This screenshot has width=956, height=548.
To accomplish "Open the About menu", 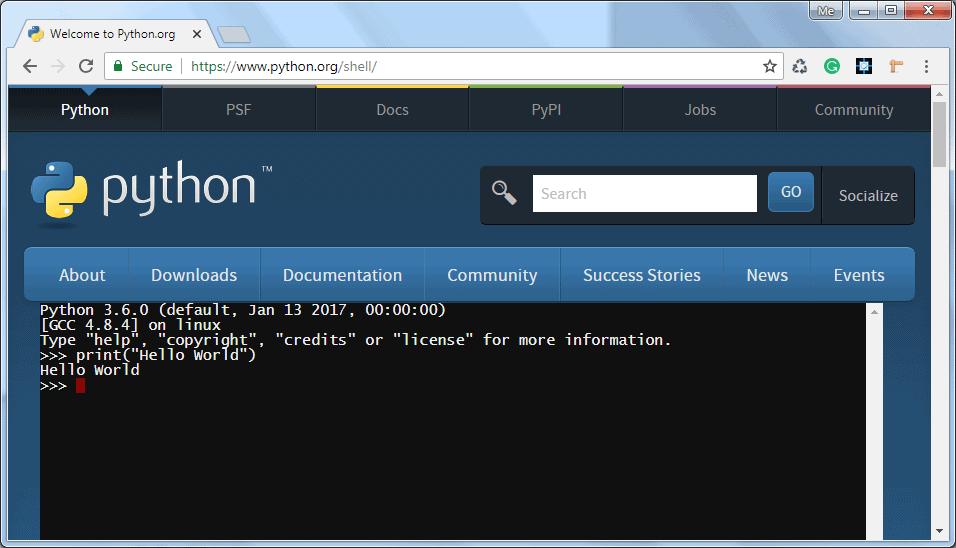I will pos(82,275).
